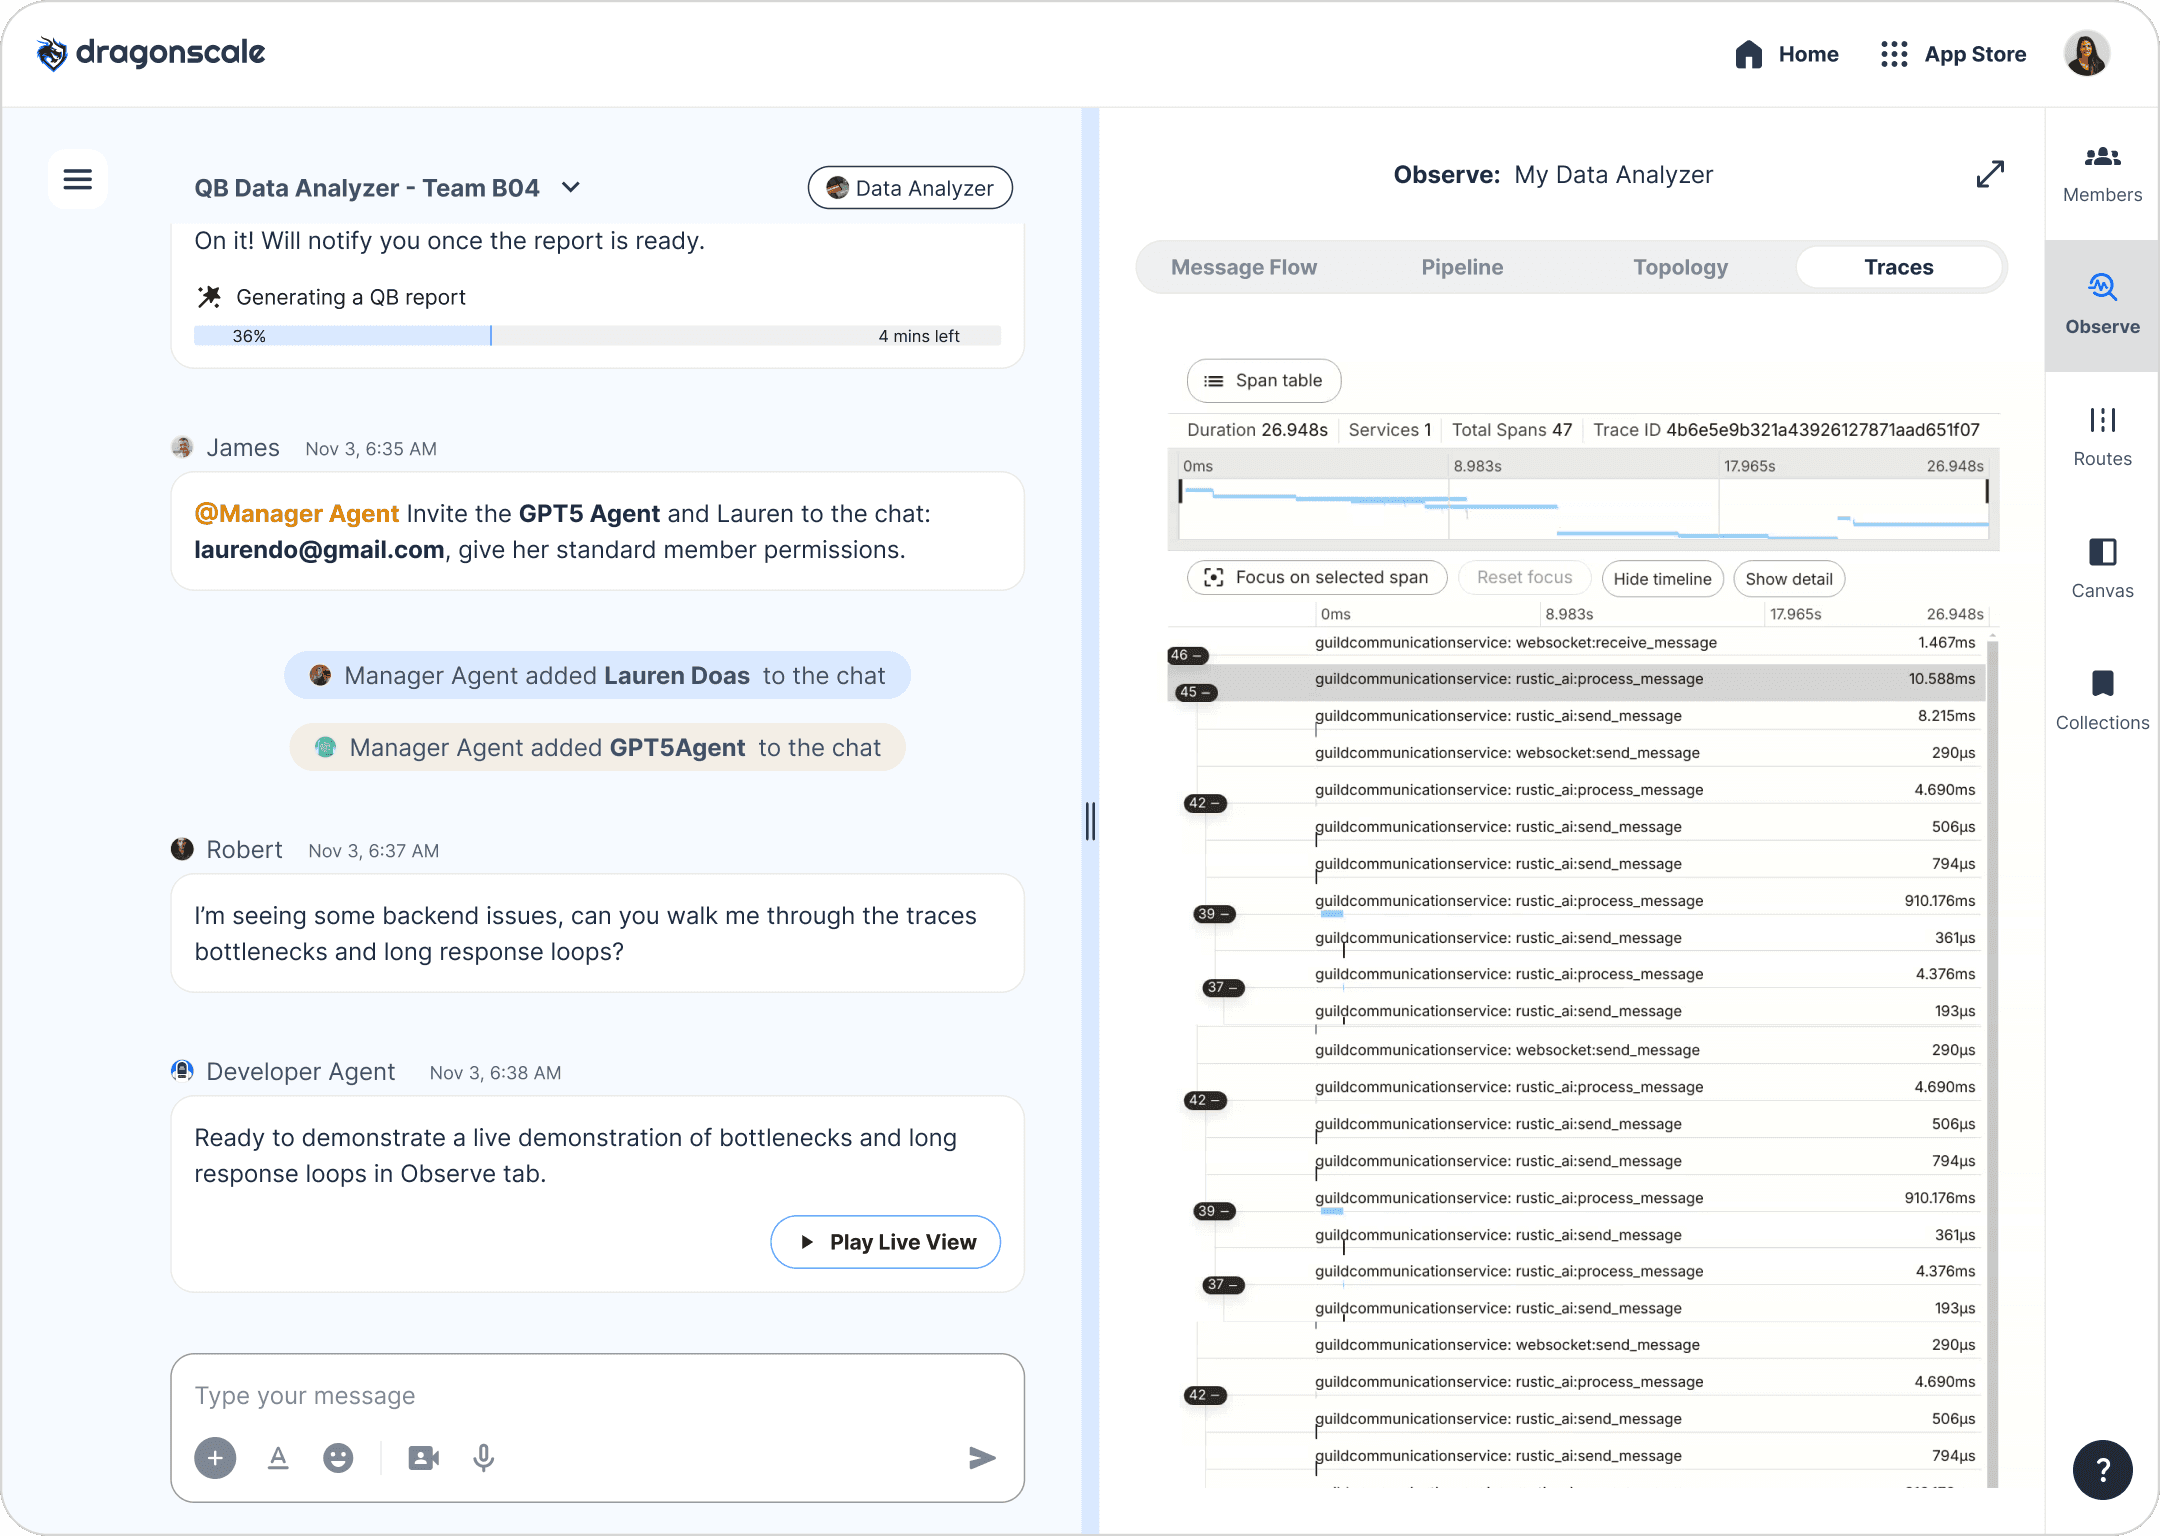The width and height of the screenshot is (2160, 1536).
Task: Click the microphone icon in message box
Action: click(x=483, y=1458)
